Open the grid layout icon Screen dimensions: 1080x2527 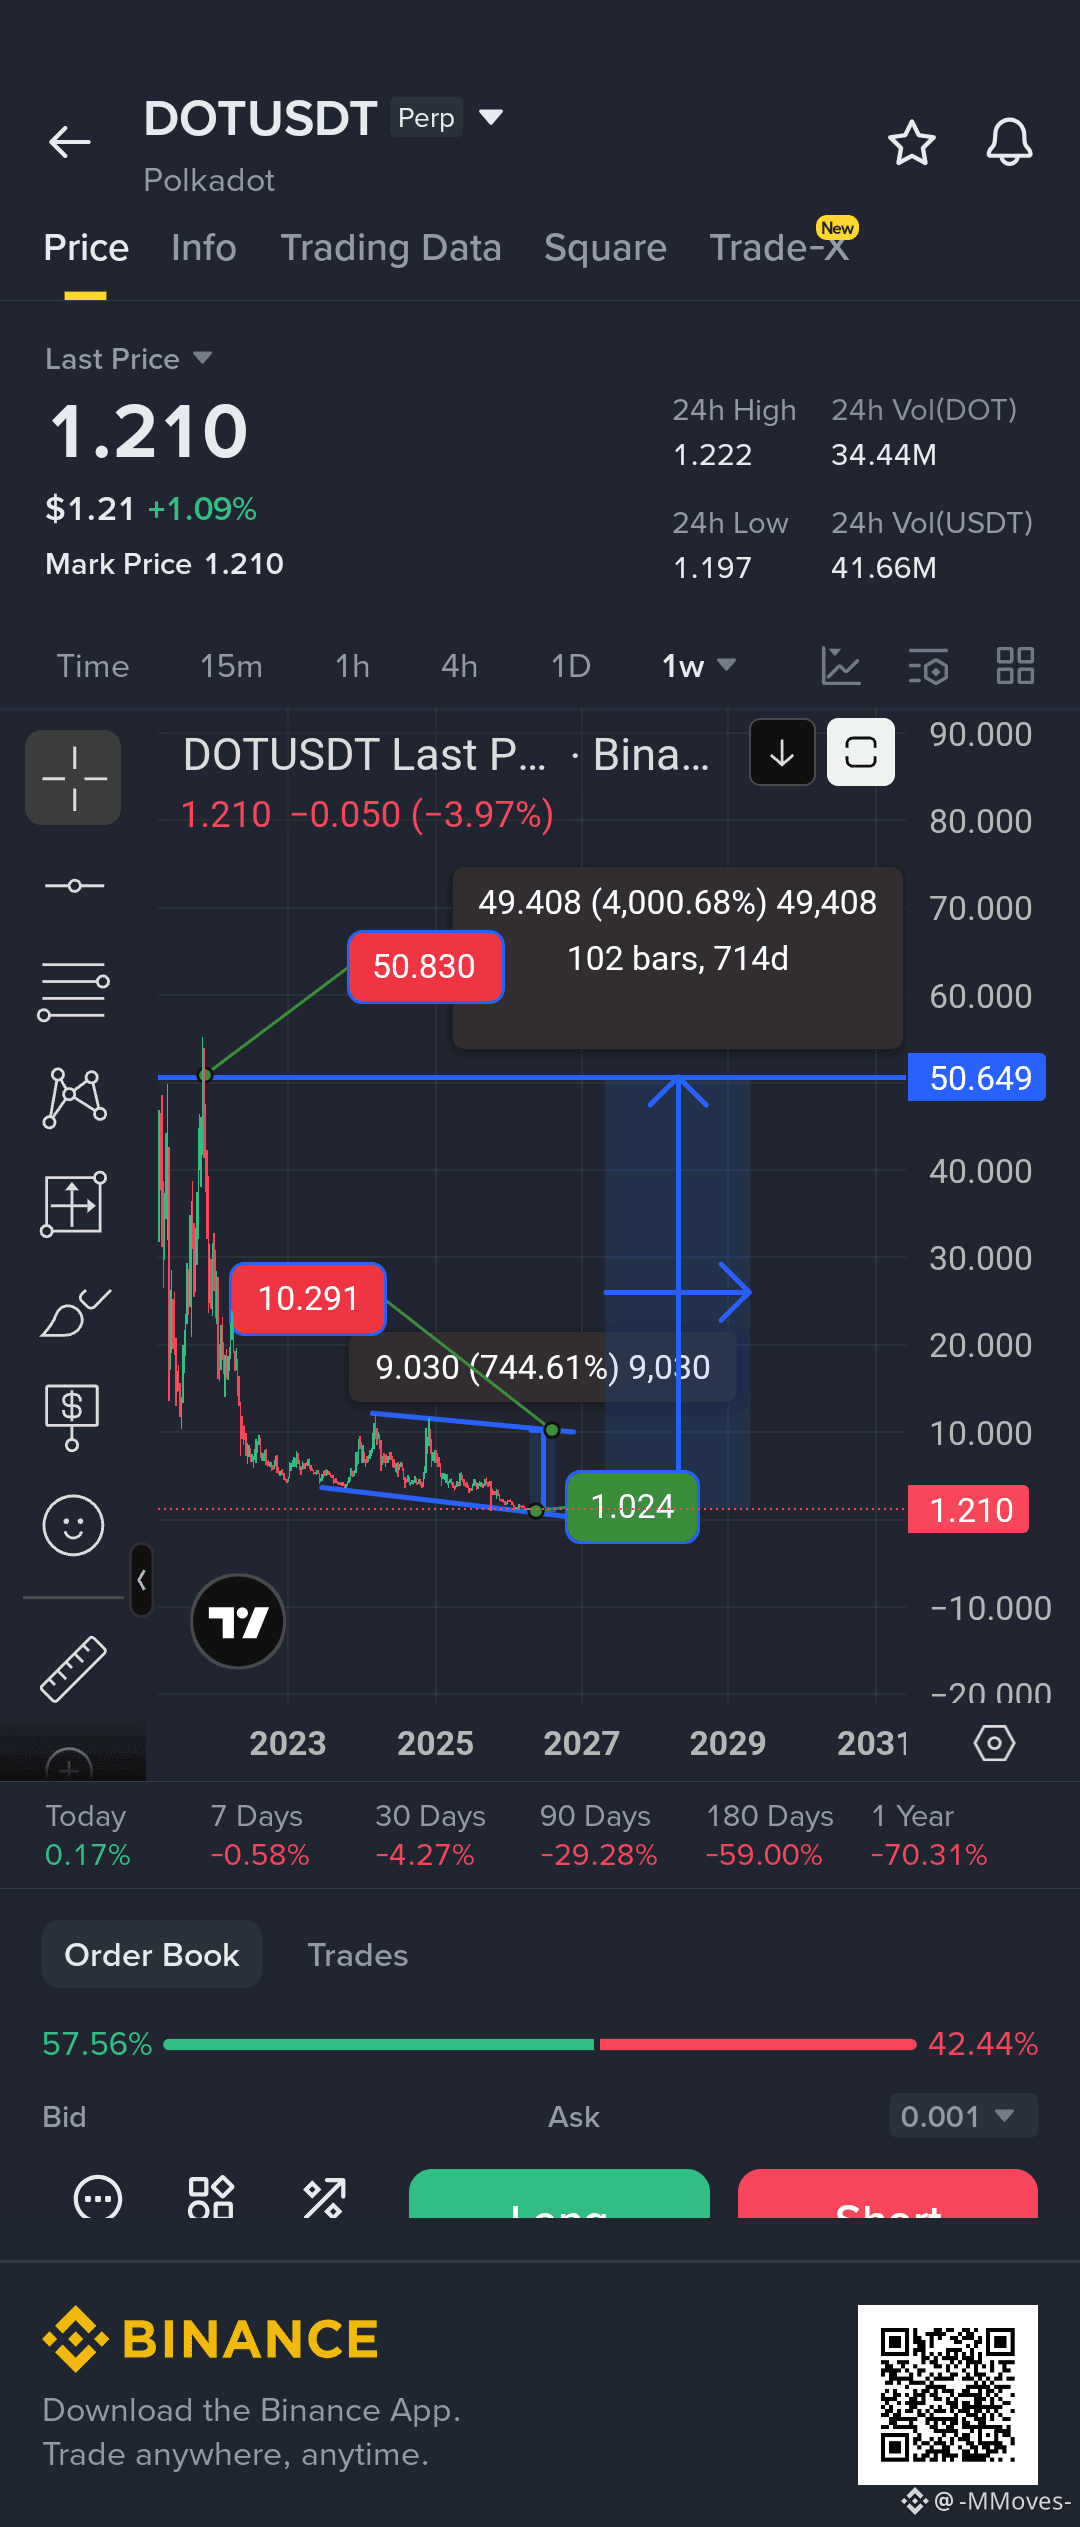[1015, 665]
